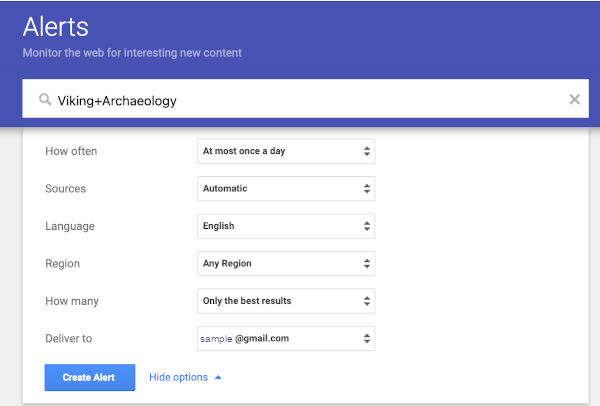Open the 'At most once a day' dropdown
The width and height of the screenshot is (600, 406).
tap(286, 151)
